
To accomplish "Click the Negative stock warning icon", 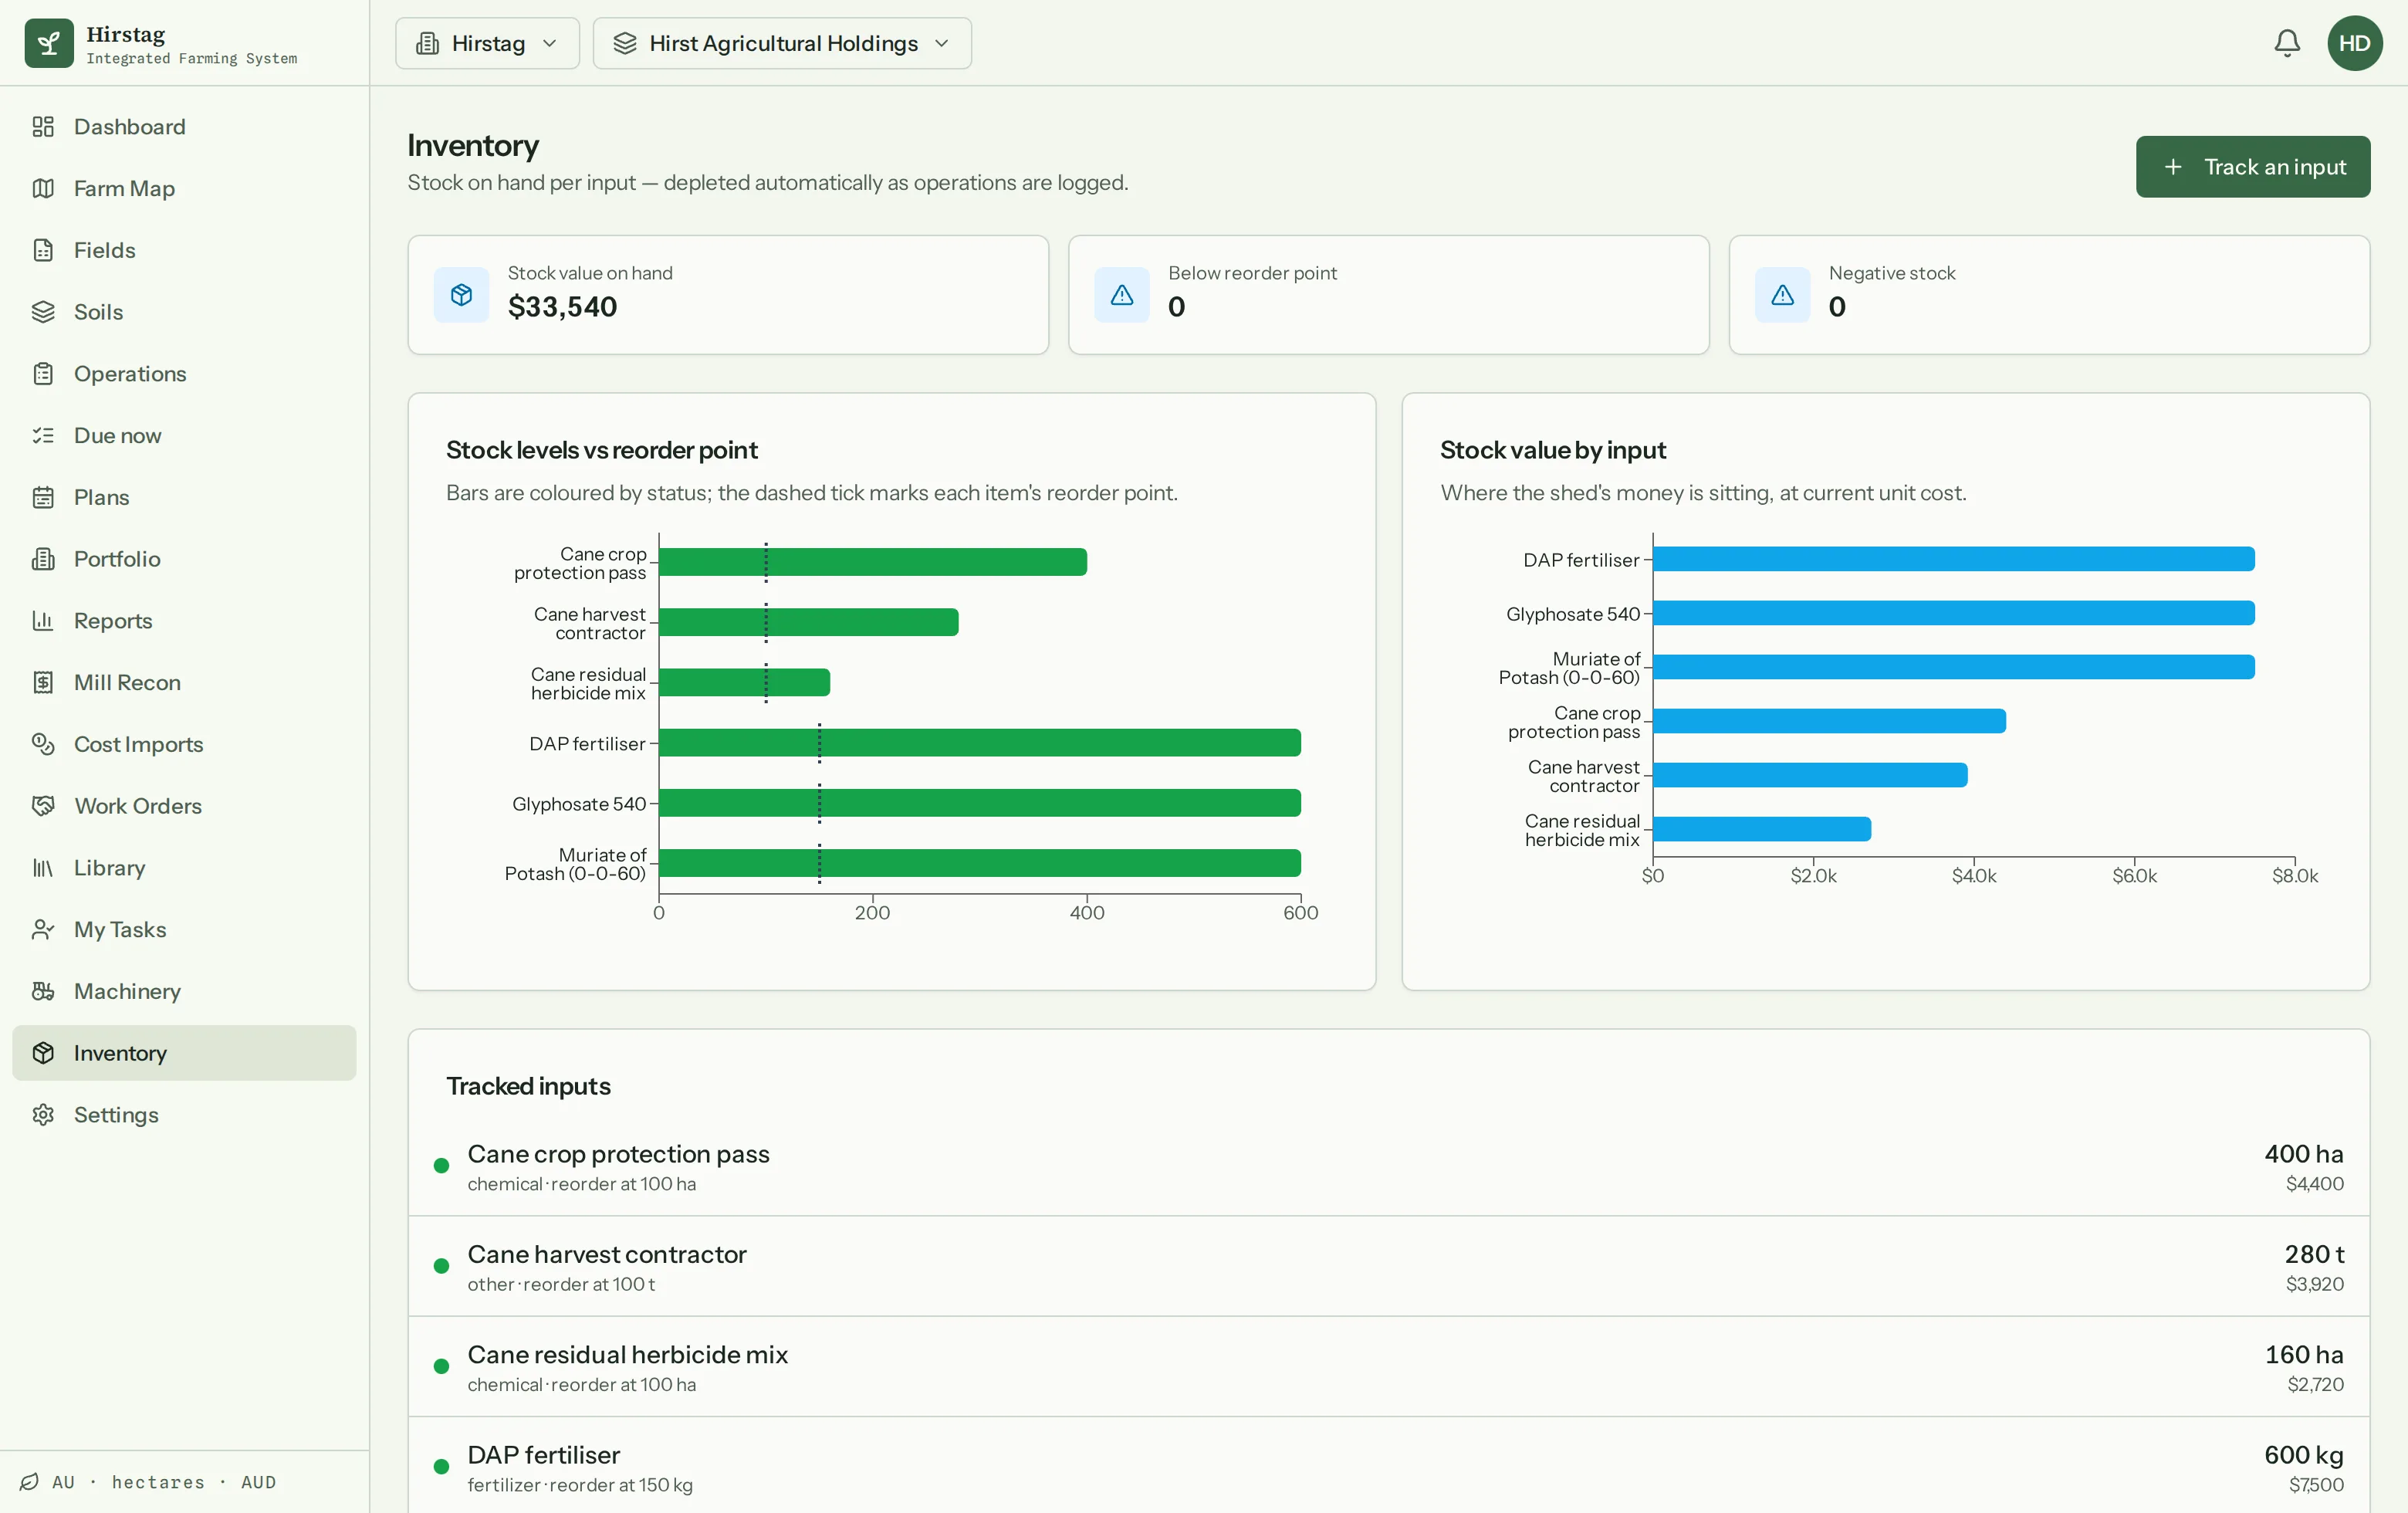I will pyautogui.click(x=1782, y=295).
